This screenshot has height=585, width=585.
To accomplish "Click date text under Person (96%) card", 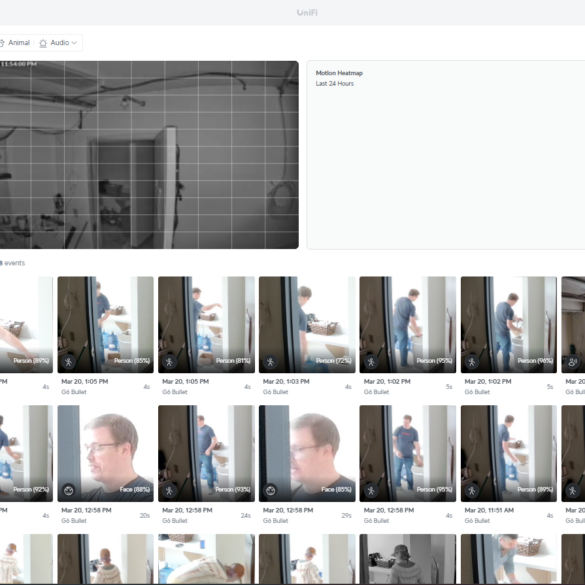I will coord(488,382).
